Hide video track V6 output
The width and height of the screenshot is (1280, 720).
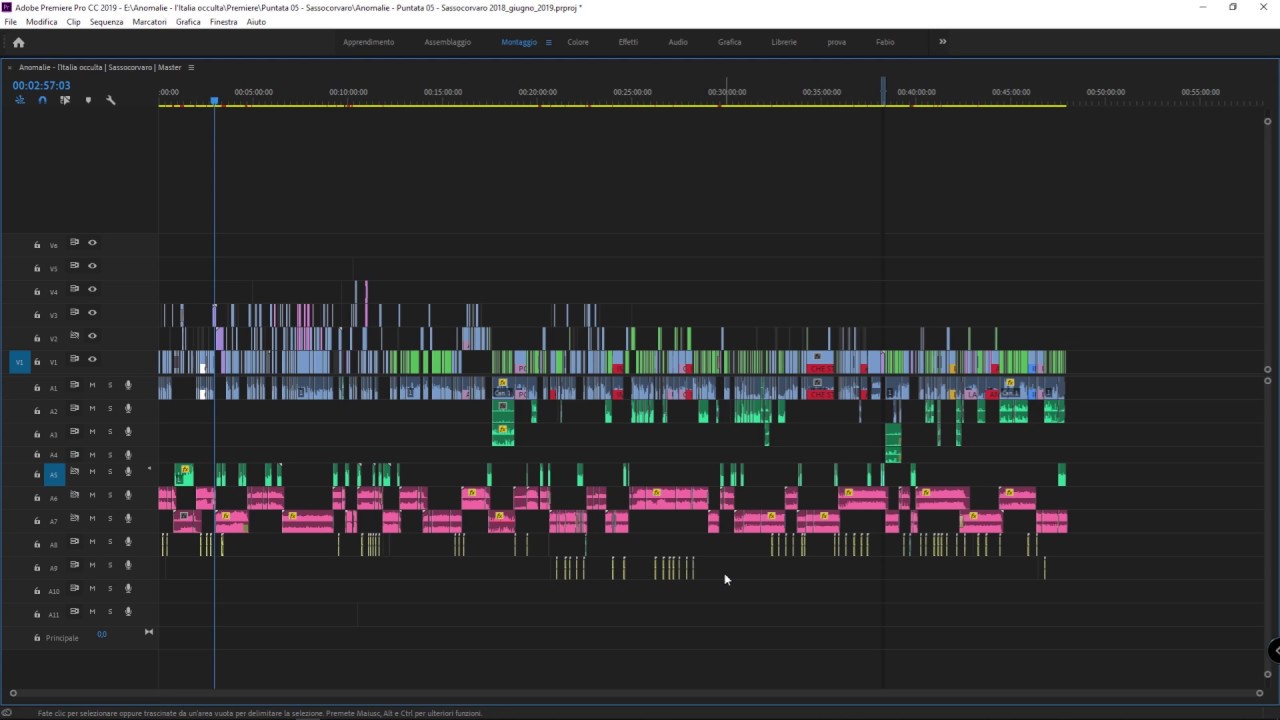92,242
